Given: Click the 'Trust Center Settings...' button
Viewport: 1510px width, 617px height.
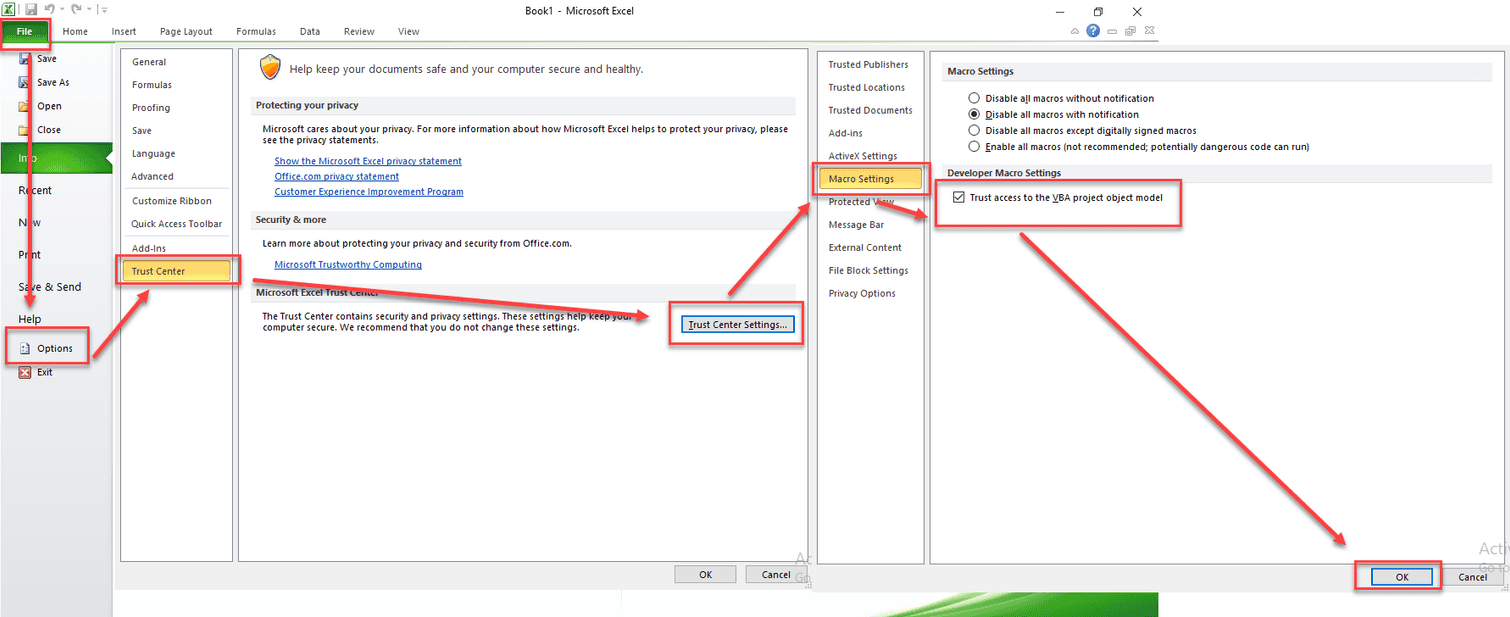Looking at the screenshot, I should pyautogui.click(x=736, y=323).
